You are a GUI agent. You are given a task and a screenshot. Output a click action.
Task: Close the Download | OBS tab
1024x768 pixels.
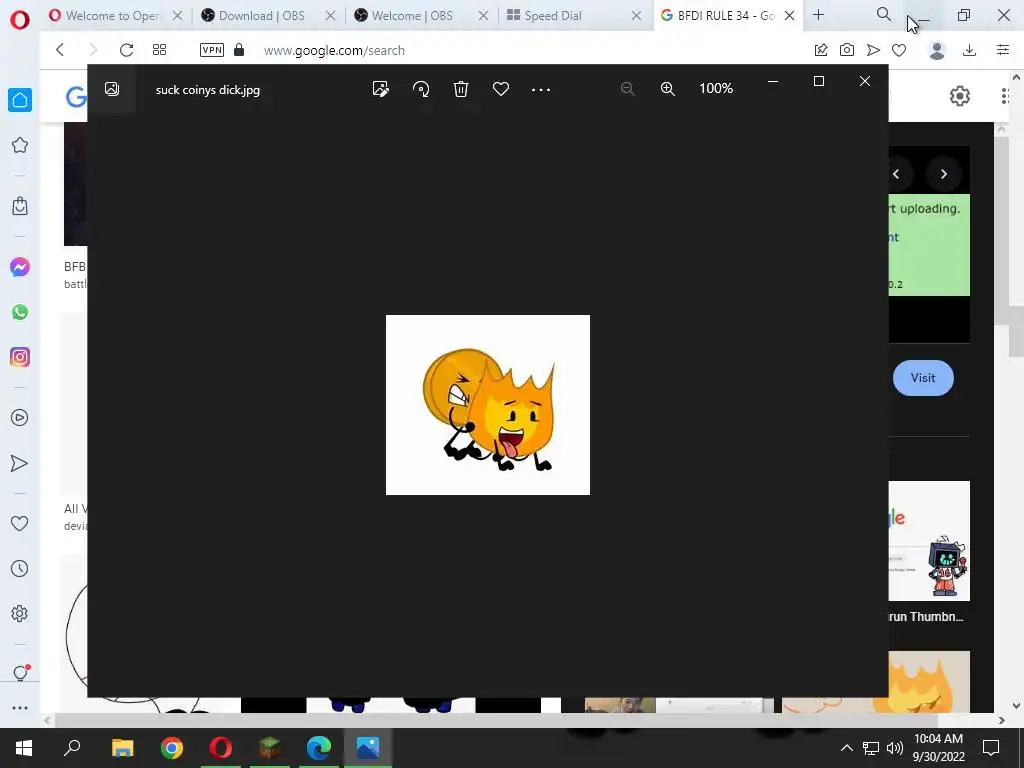click(330, 16)
